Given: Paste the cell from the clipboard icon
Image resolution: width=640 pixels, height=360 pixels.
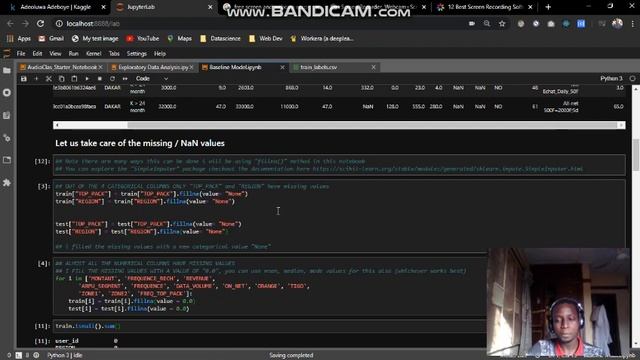Looking at the screenshot, I should click(74, 79).
